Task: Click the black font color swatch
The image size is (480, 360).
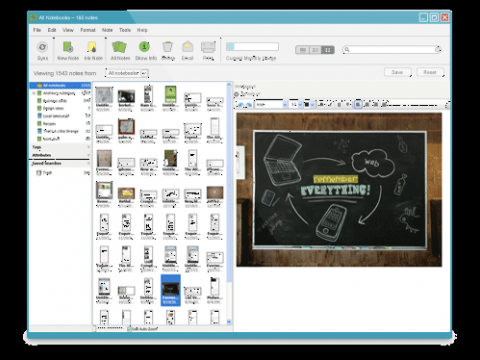Action: click(307, 104)
